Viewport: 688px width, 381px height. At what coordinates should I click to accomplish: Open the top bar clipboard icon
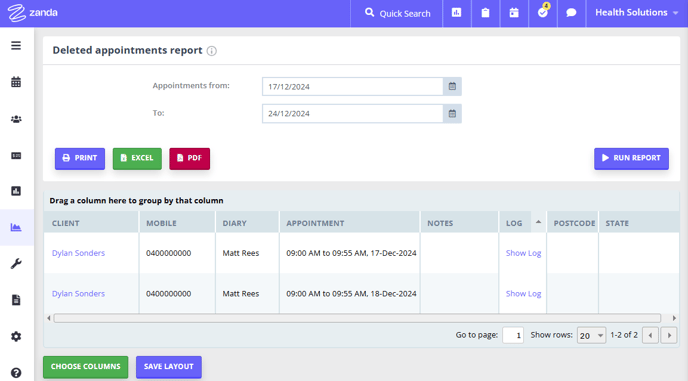coord(485,13)
